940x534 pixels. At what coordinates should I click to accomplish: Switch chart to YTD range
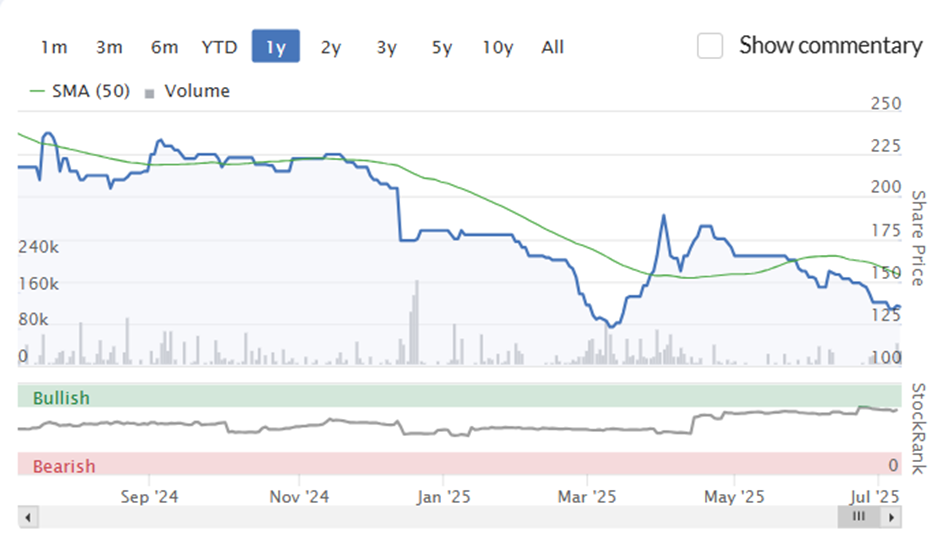219,47
